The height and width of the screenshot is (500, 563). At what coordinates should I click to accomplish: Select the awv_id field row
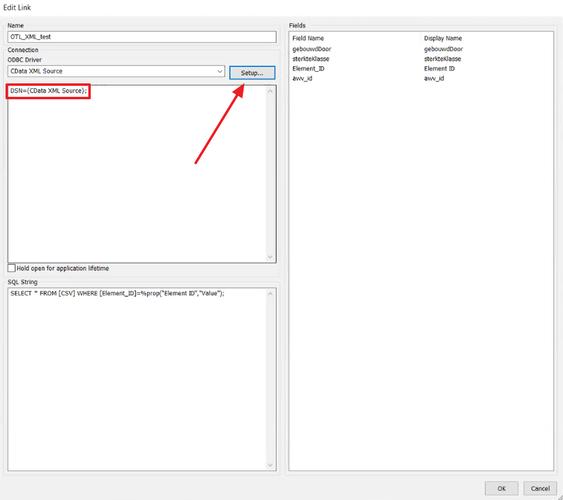tap(421, 78)
